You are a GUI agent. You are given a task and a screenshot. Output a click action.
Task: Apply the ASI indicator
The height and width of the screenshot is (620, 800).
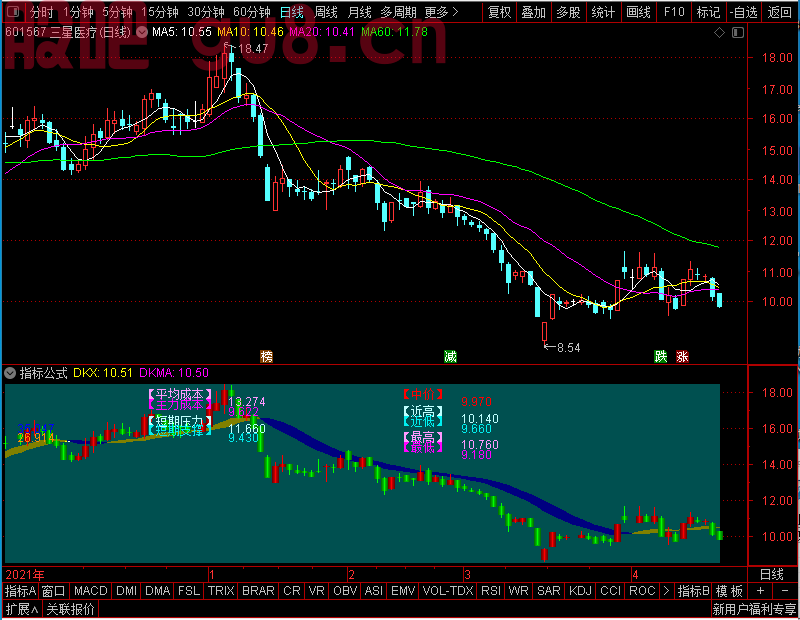coord(373,590)
